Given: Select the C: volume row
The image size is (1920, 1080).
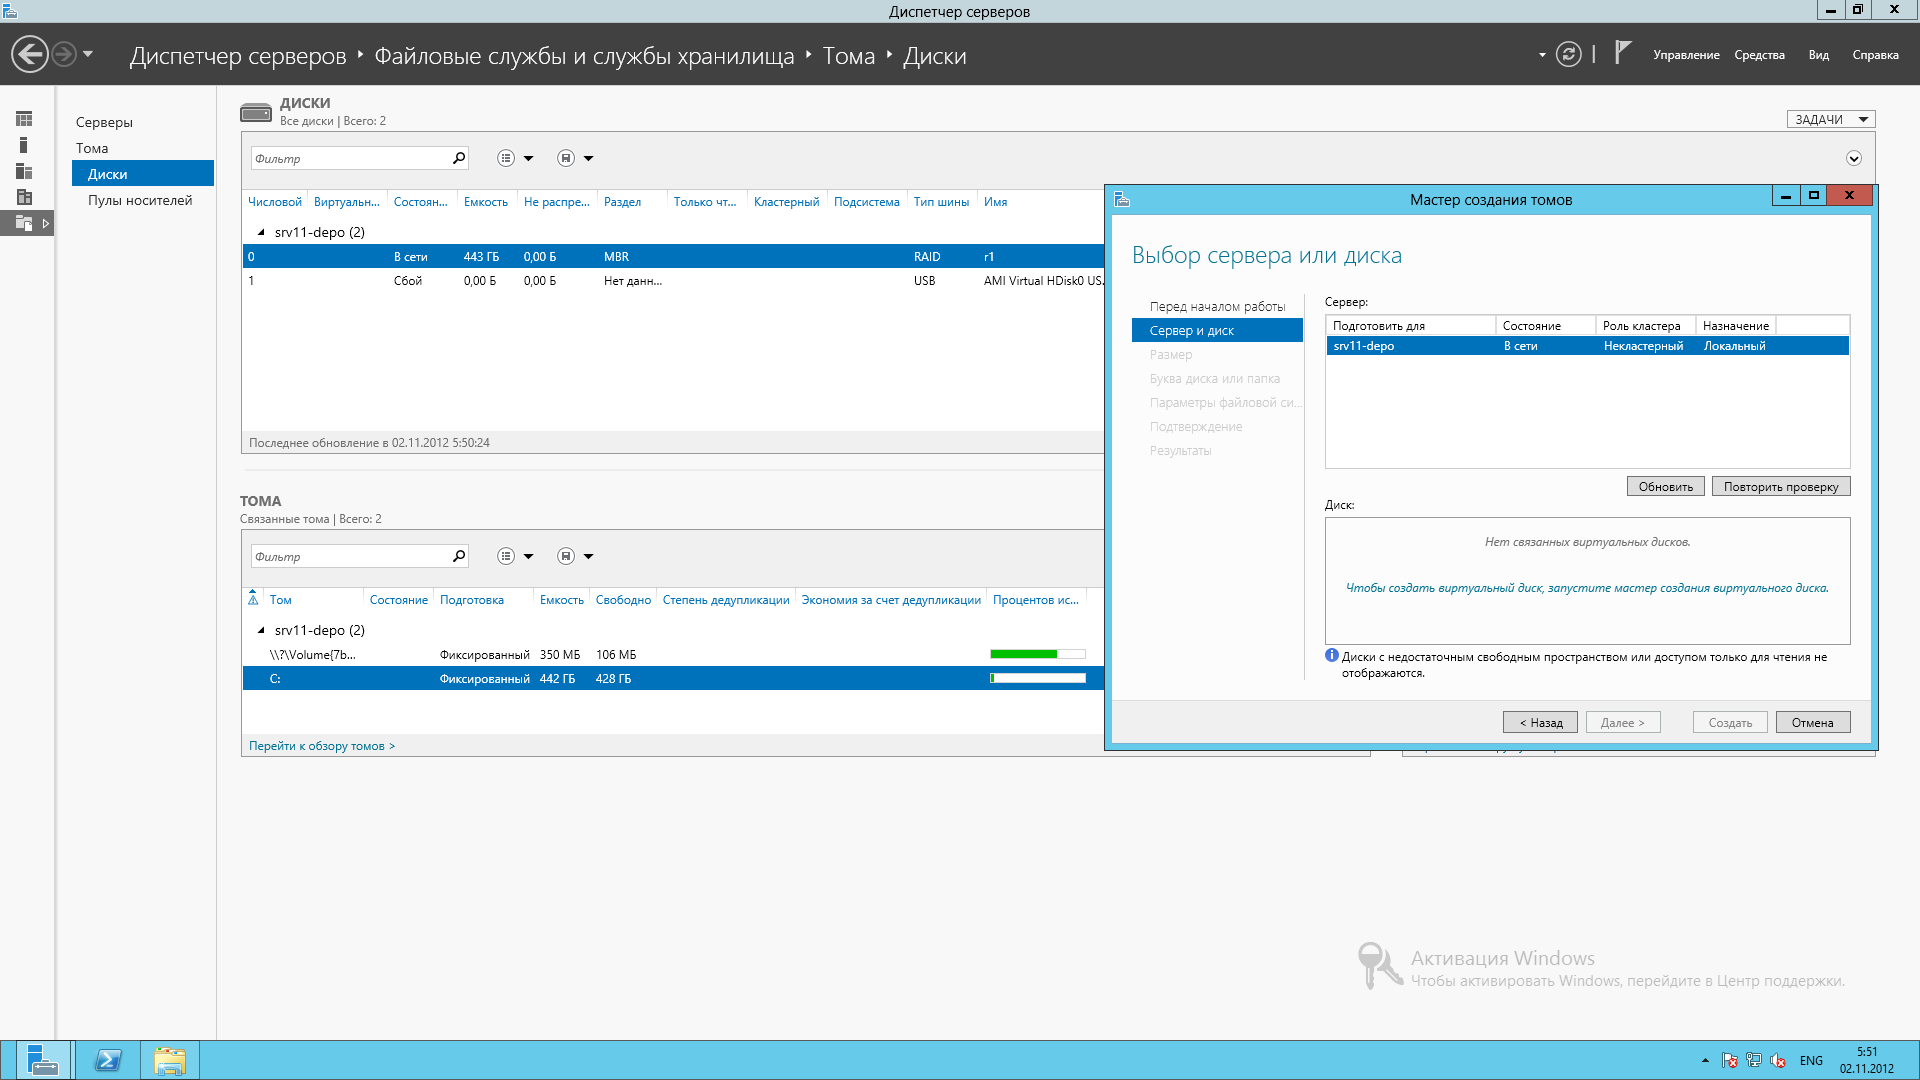Looking at the screenshot, I should 673,679.
